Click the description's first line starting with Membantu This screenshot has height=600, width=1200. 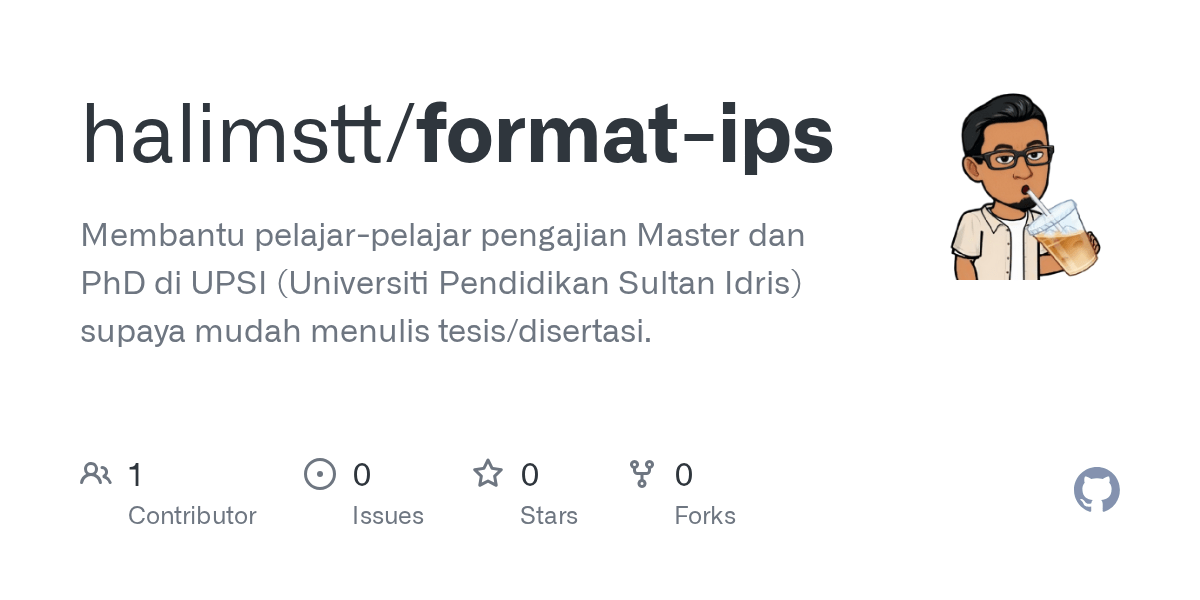point(442,235)
